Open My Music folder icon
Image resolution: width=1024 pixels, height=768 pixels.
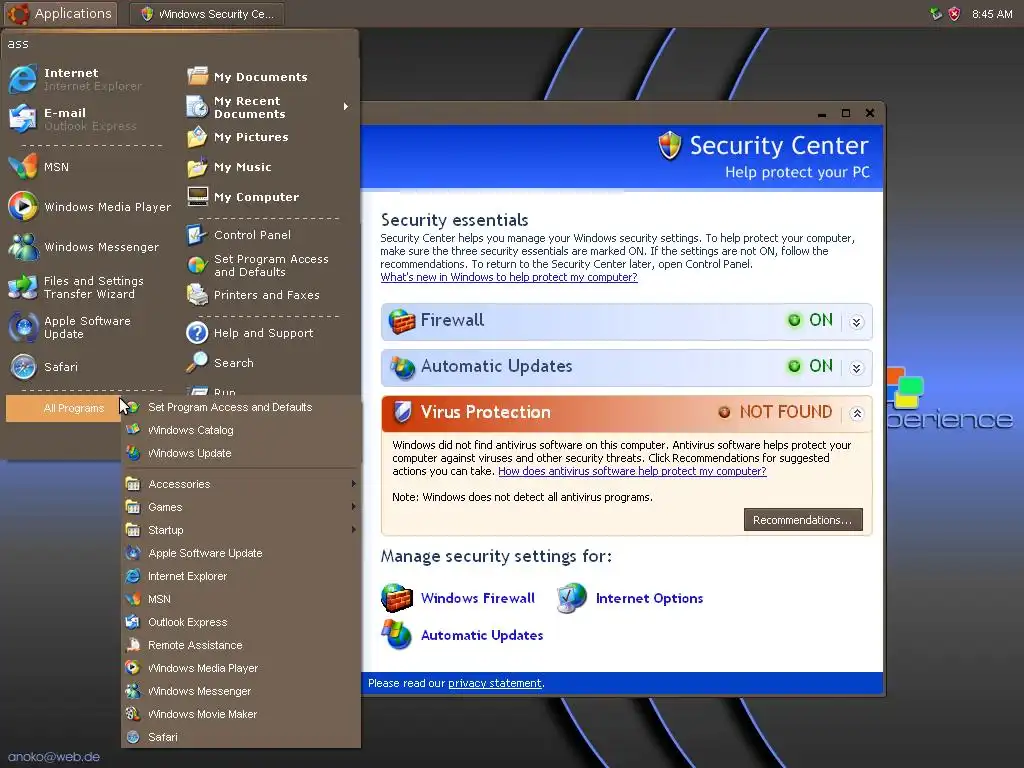point(197,167)
